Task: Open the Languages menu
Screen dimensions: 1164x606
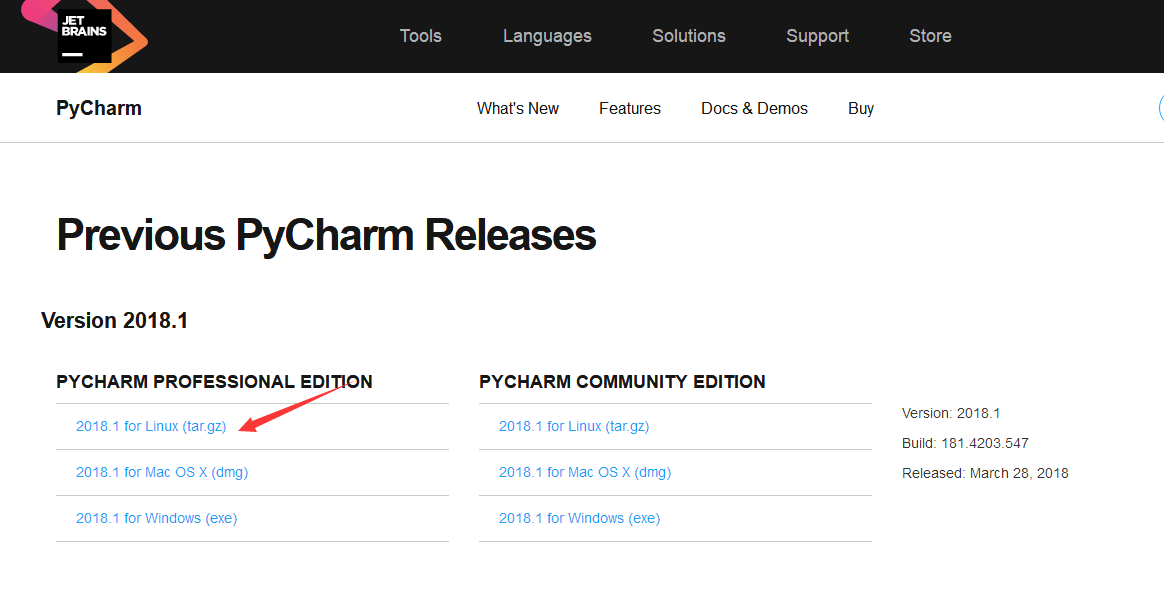Action: click(547, 35)
